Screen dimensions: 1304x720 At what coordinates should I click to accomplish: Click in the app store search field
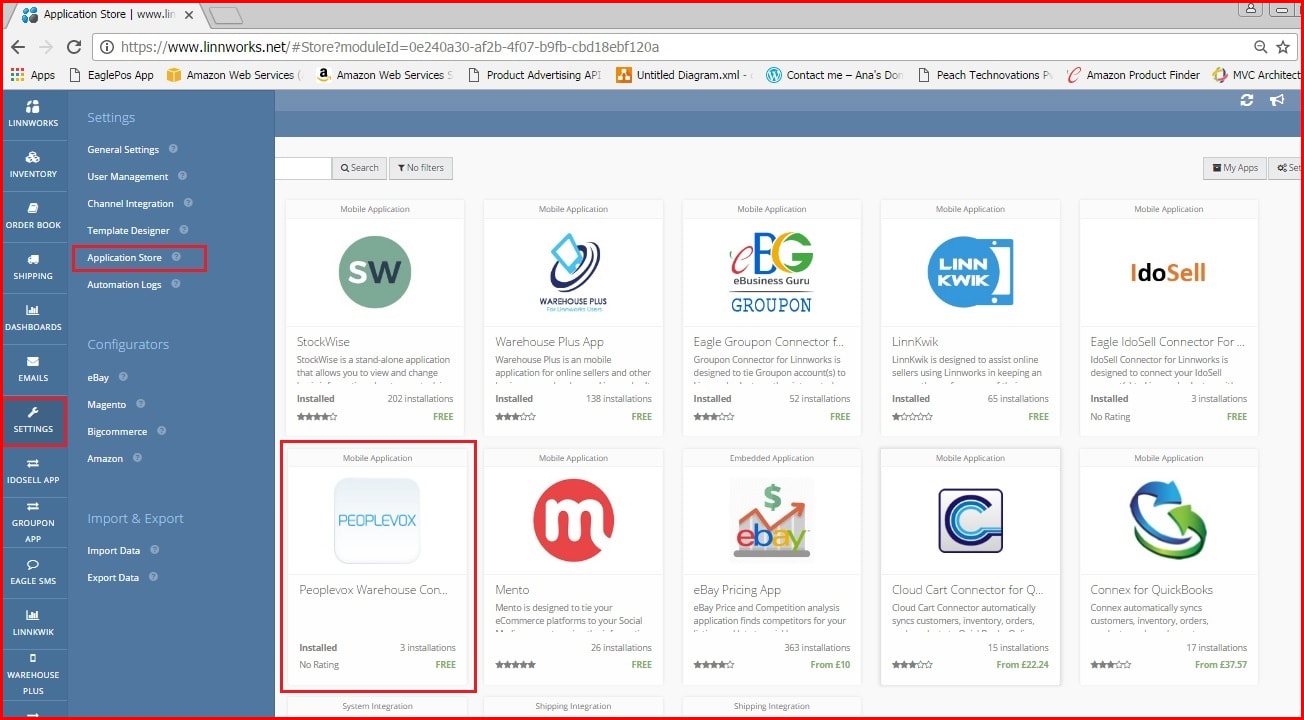(x=303, y=168)
